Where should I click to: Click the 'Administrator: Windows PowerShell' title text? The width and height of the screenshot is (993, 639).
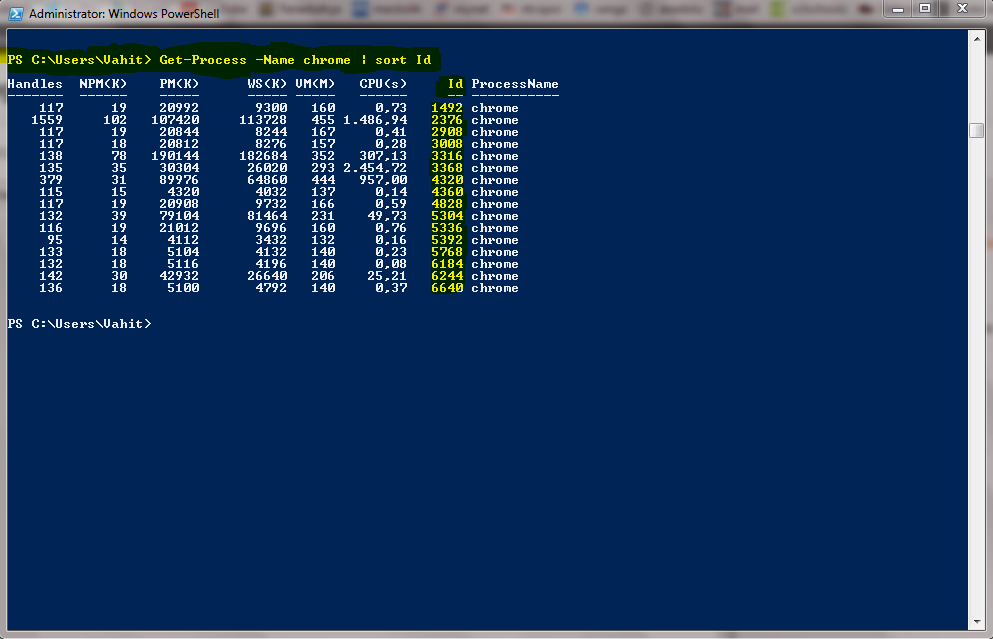[x=124, y=13]
